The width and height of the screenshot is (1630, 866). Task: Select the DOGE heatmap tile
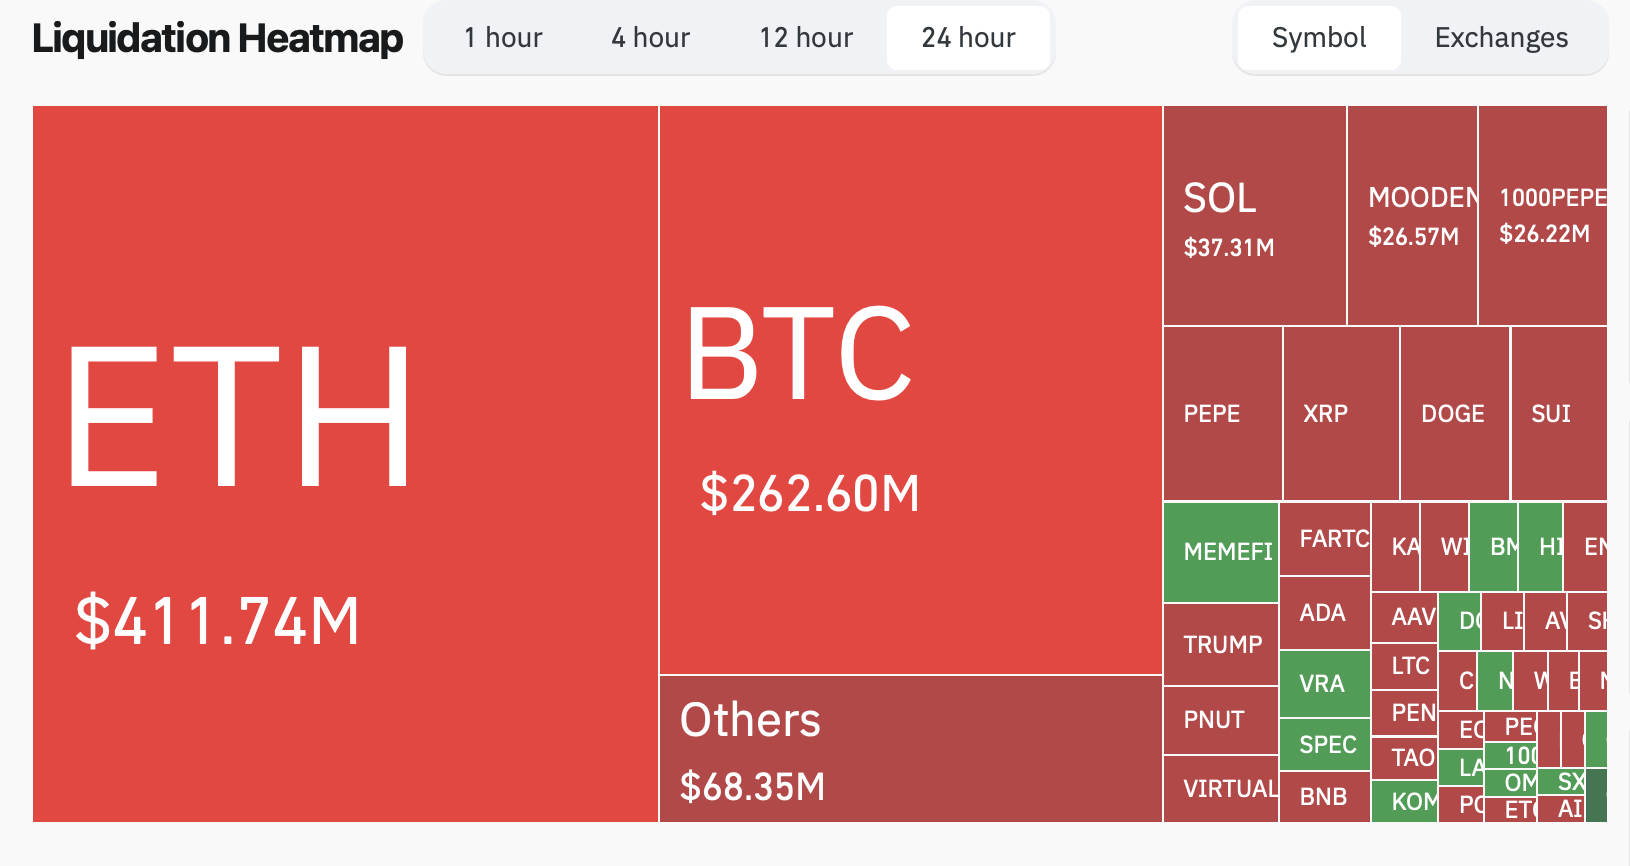click(1454, 413)
